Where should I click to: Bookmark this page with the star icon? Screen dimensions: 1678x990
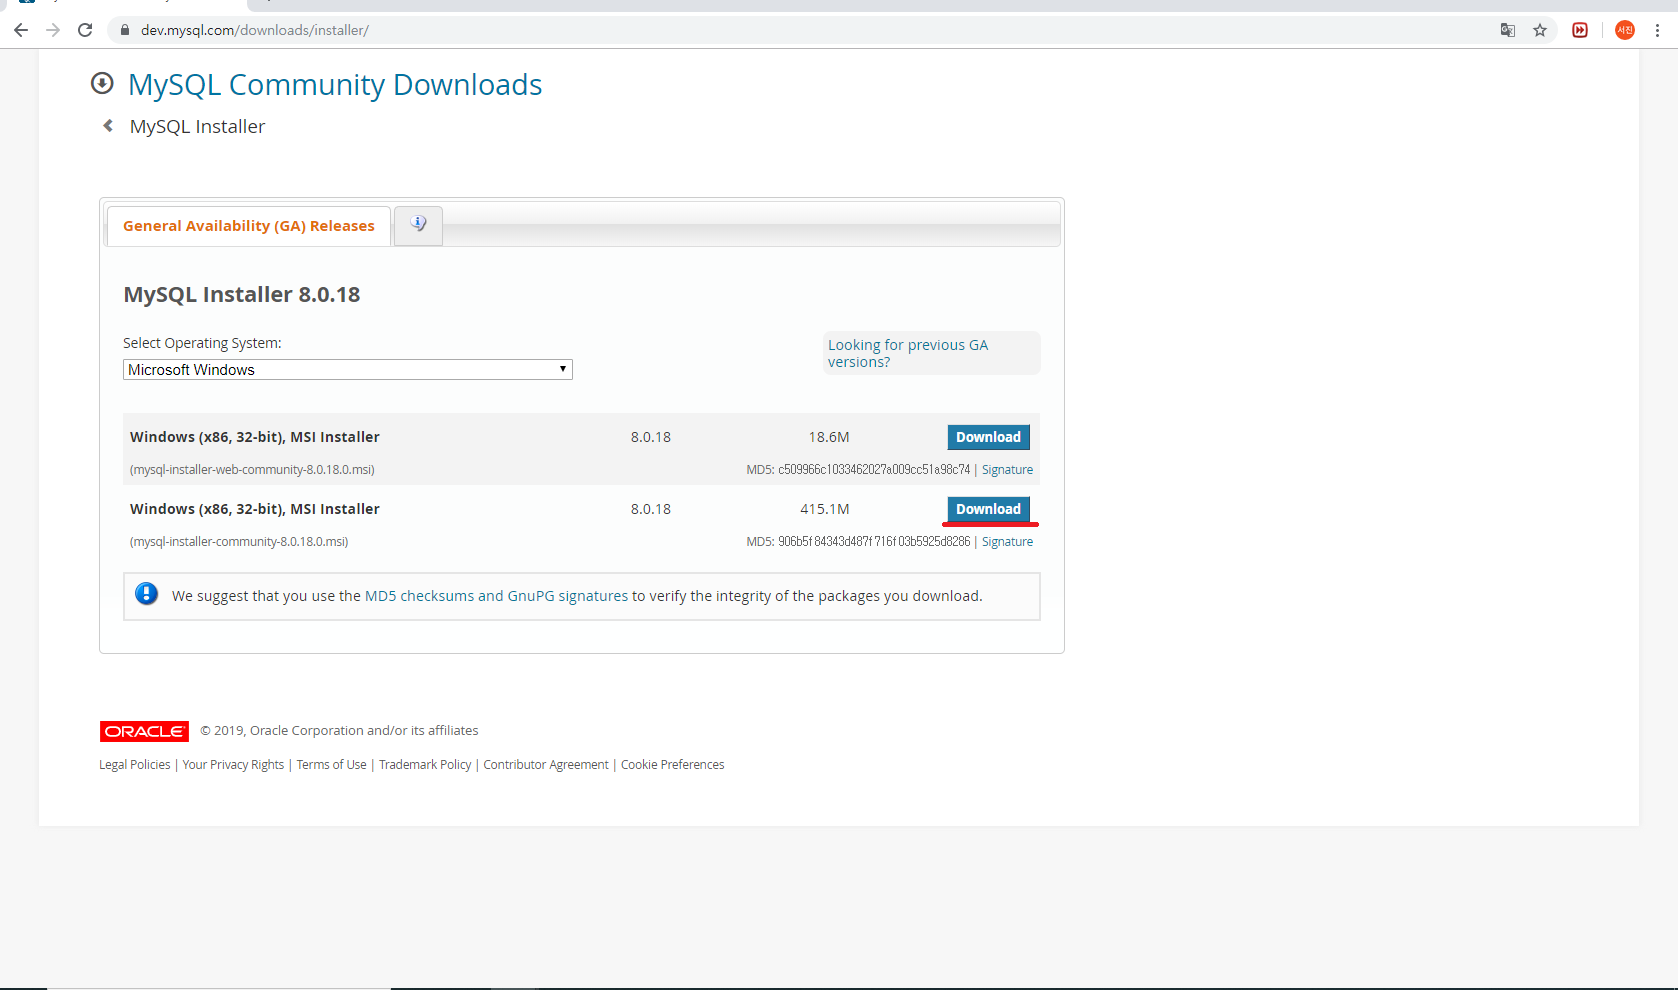1540,30
